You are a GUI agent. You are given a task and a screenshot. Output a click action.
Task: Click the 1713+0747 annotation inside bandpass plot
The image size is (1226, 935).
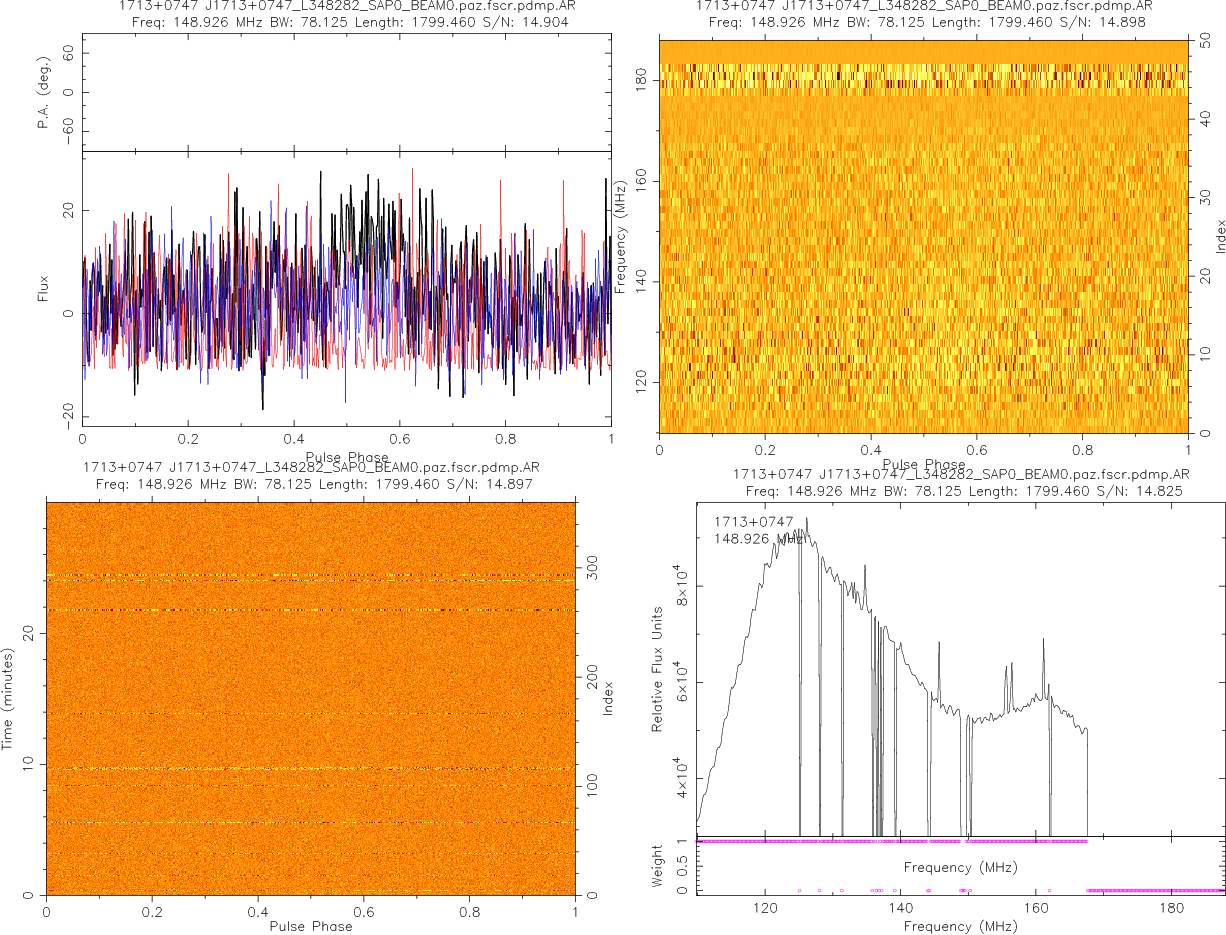(x=753, y=521)
